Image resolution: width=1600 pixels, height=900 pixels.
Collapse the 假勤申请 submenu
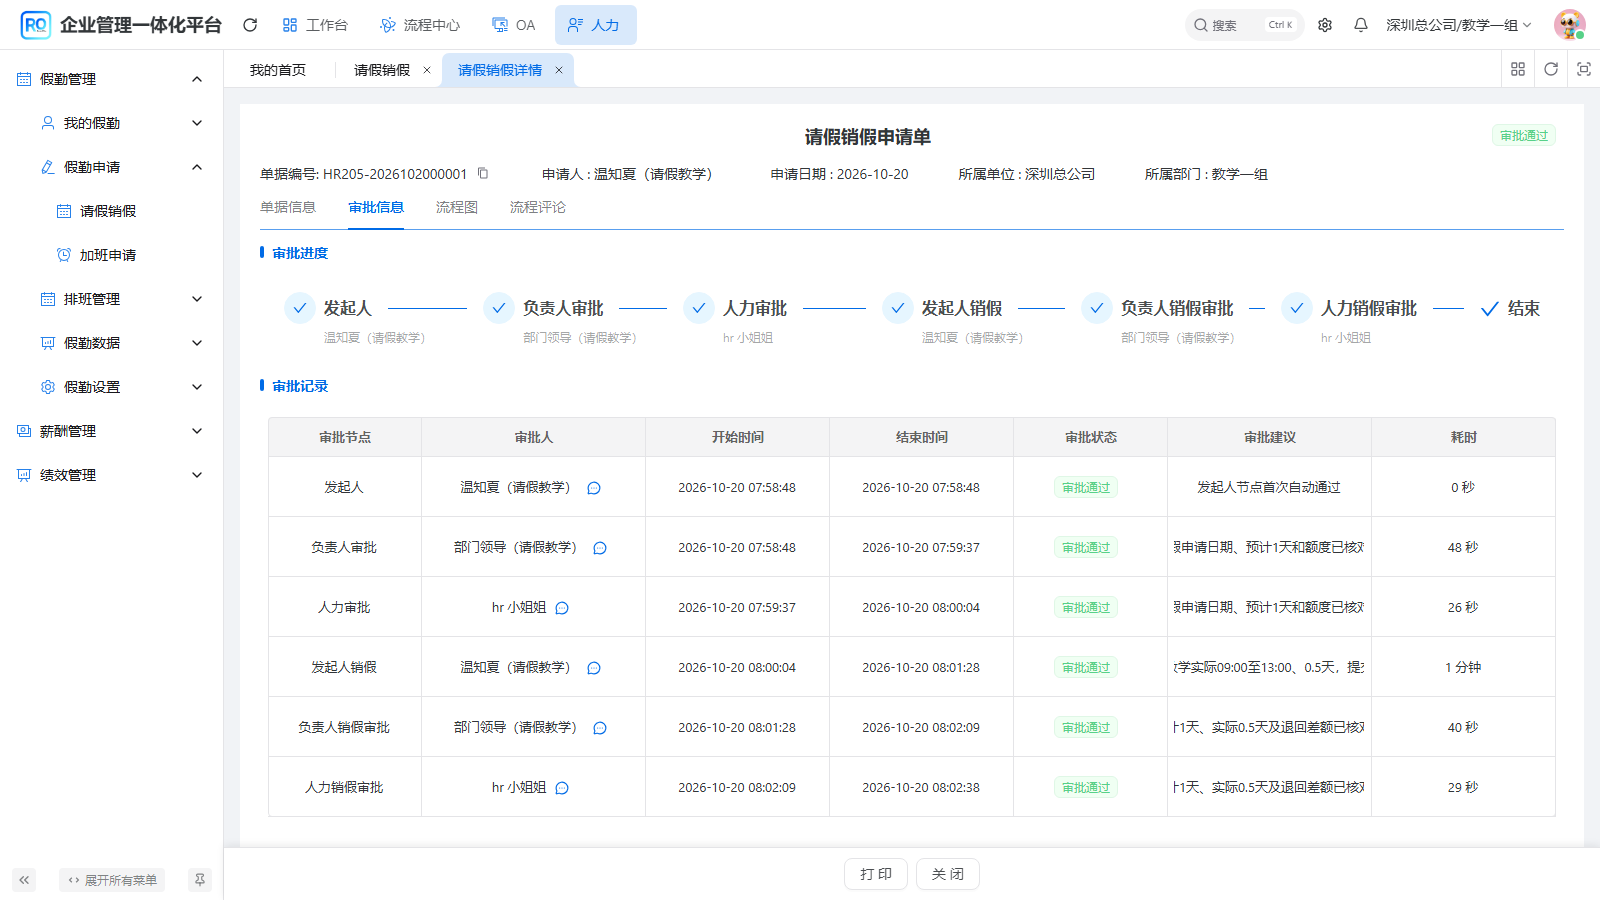click(x=111, y=167)
